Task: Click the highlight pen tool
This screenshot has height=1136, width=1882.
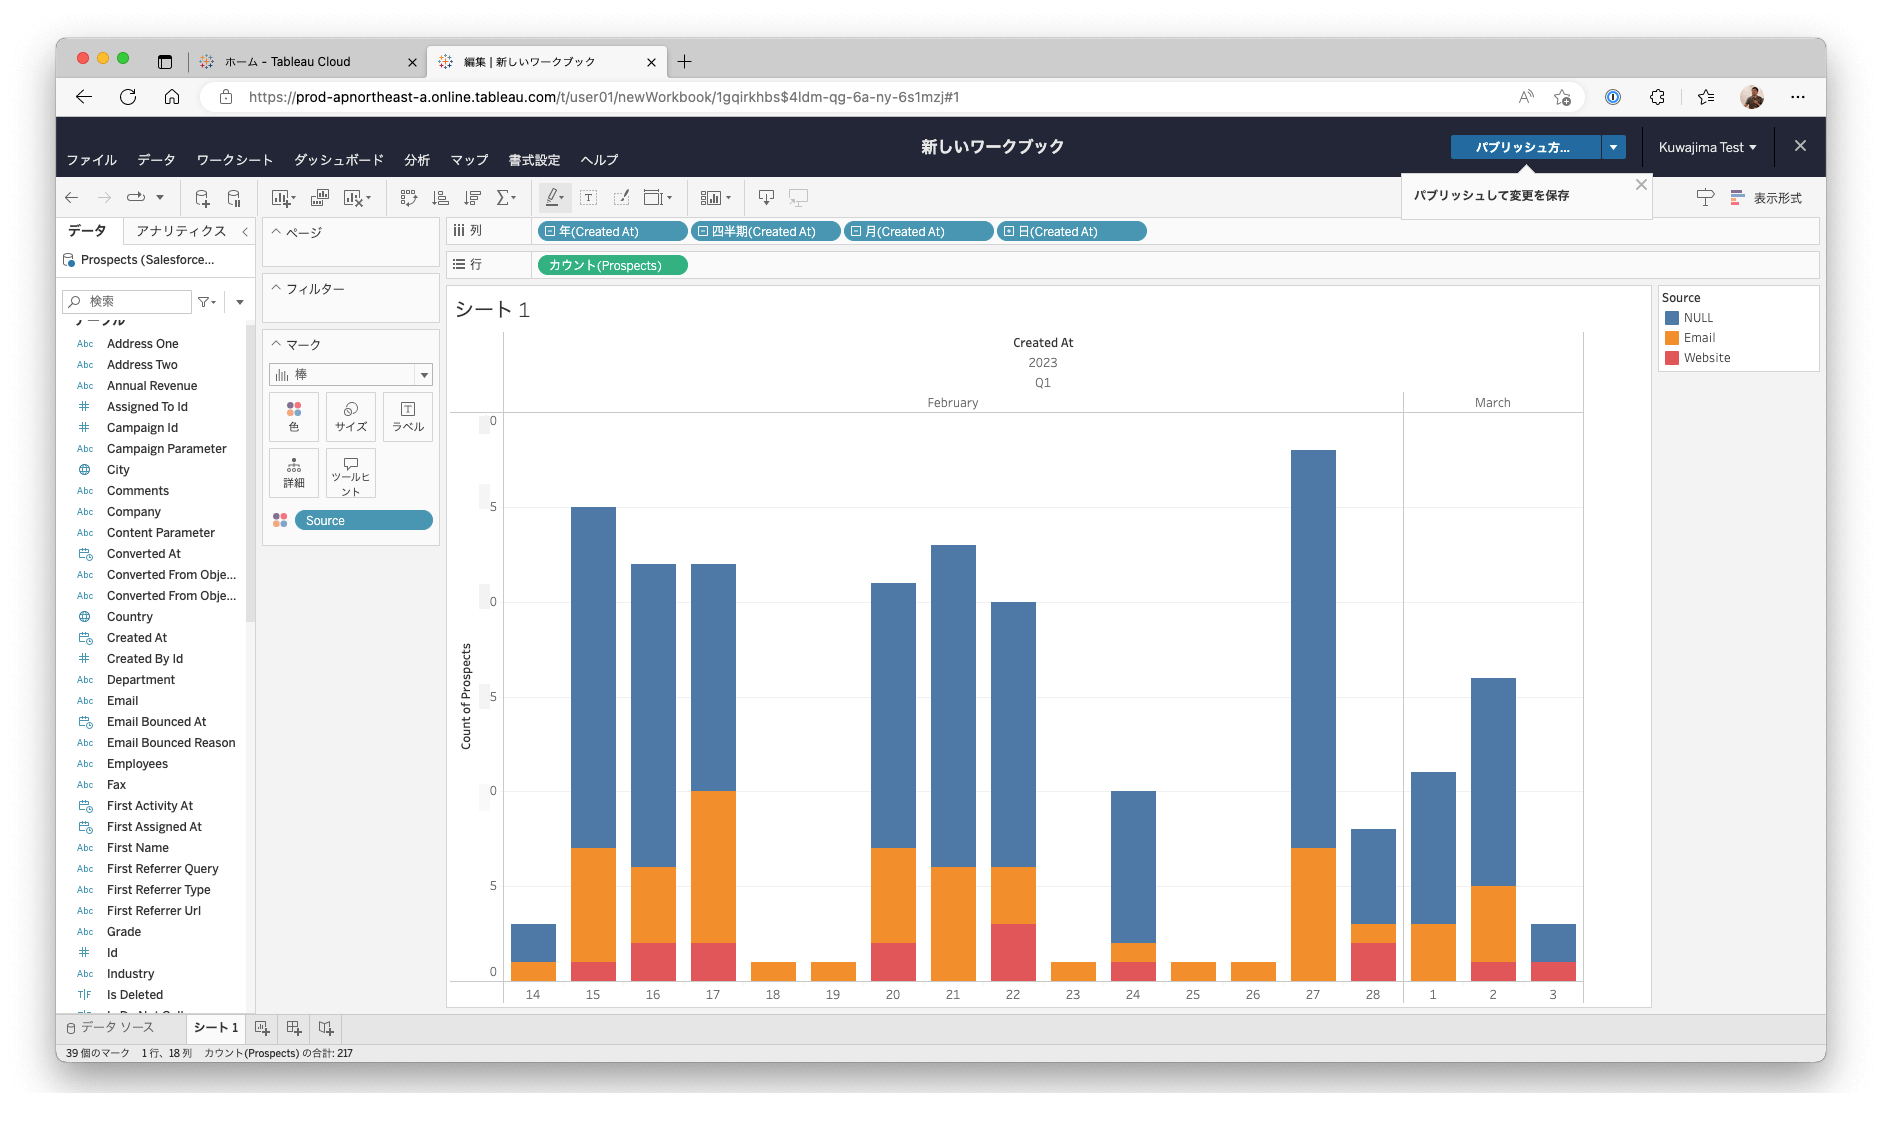Action: [x=554, y=198]
